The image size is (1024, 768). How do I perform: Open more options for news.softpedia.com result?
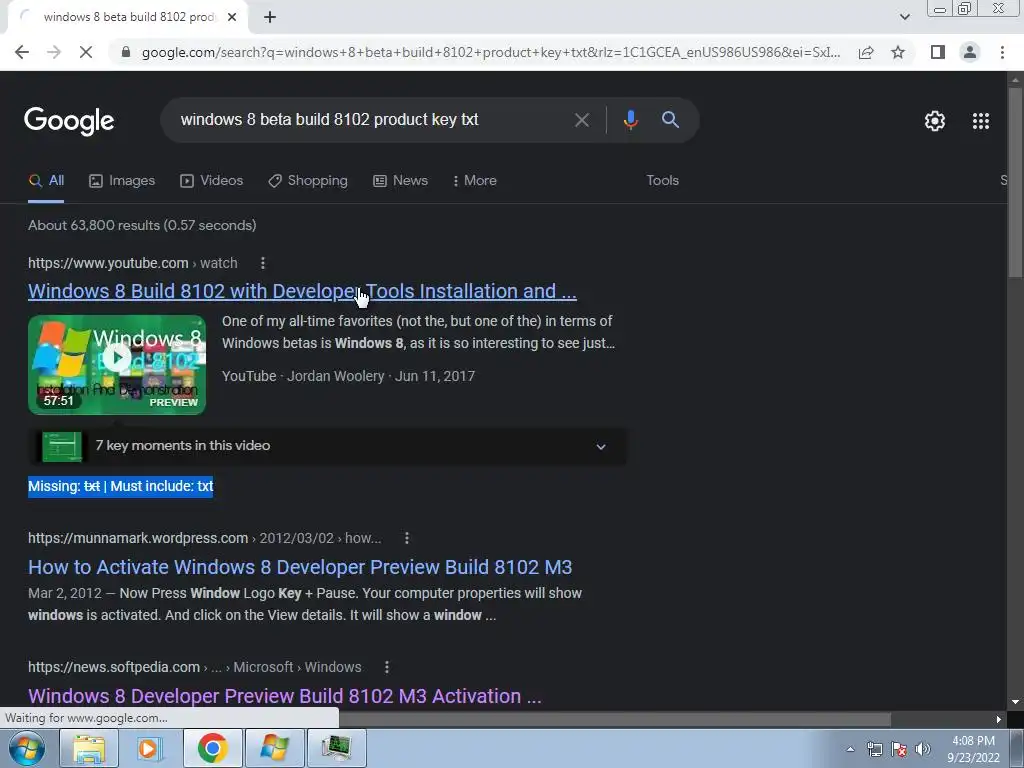pyautogui.click(x=387, y=667)
